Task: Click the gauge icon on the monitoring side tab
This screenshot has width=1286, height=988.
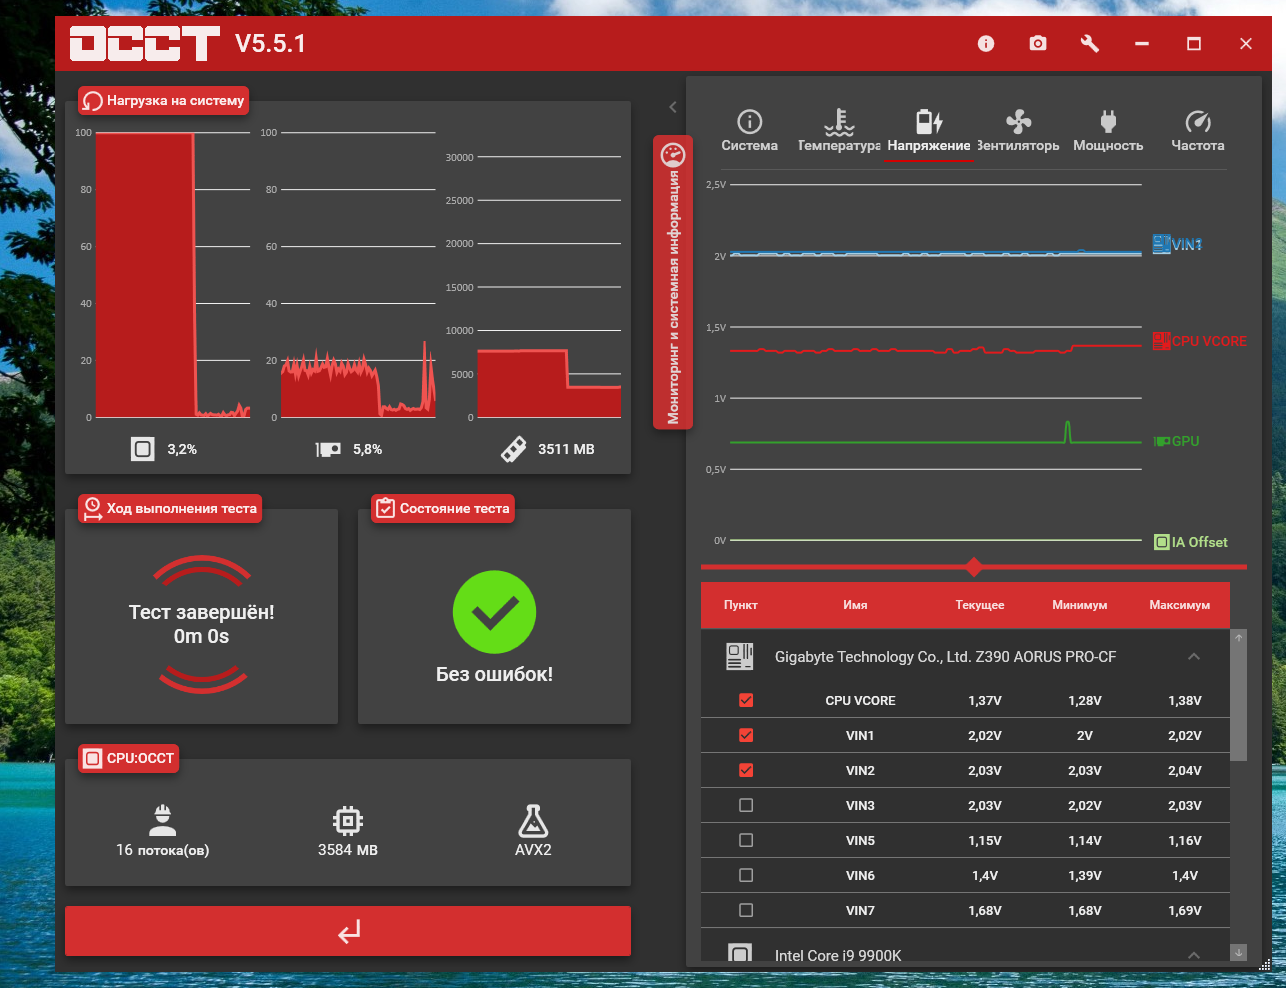Action: (673, 155)
